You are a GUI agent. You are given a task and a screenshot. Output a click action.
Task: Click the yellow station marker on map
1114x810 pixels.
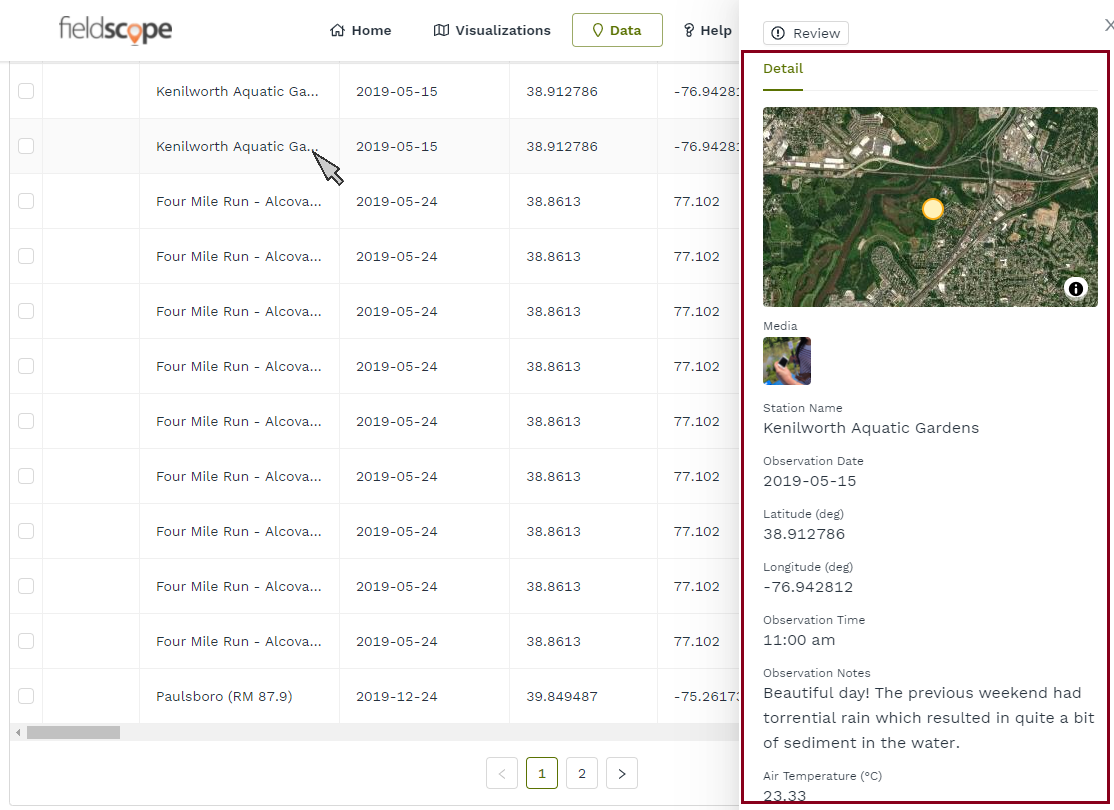click(932, 209)
